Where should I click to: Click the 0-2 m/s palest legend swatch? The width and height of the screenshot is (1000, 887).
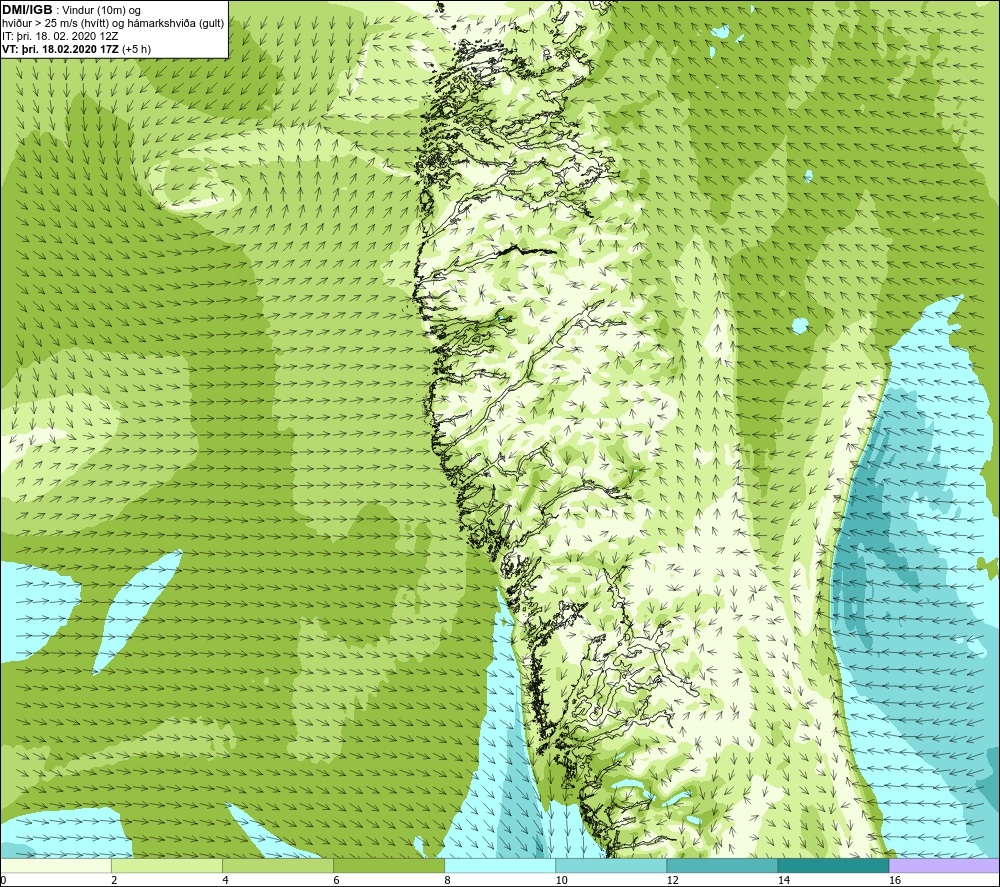pyautogui.click(x=55, y=865)
